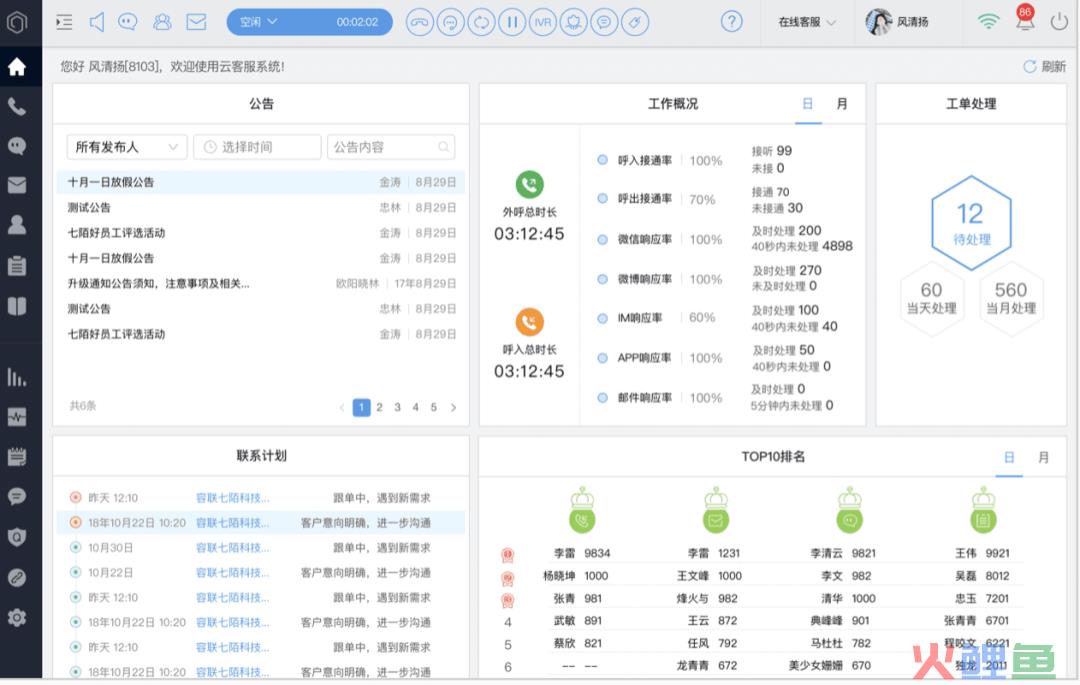Click the 公告内容 search field
Image resolution: width=1080 pixels, height=685 pixels.
point(391,147)
